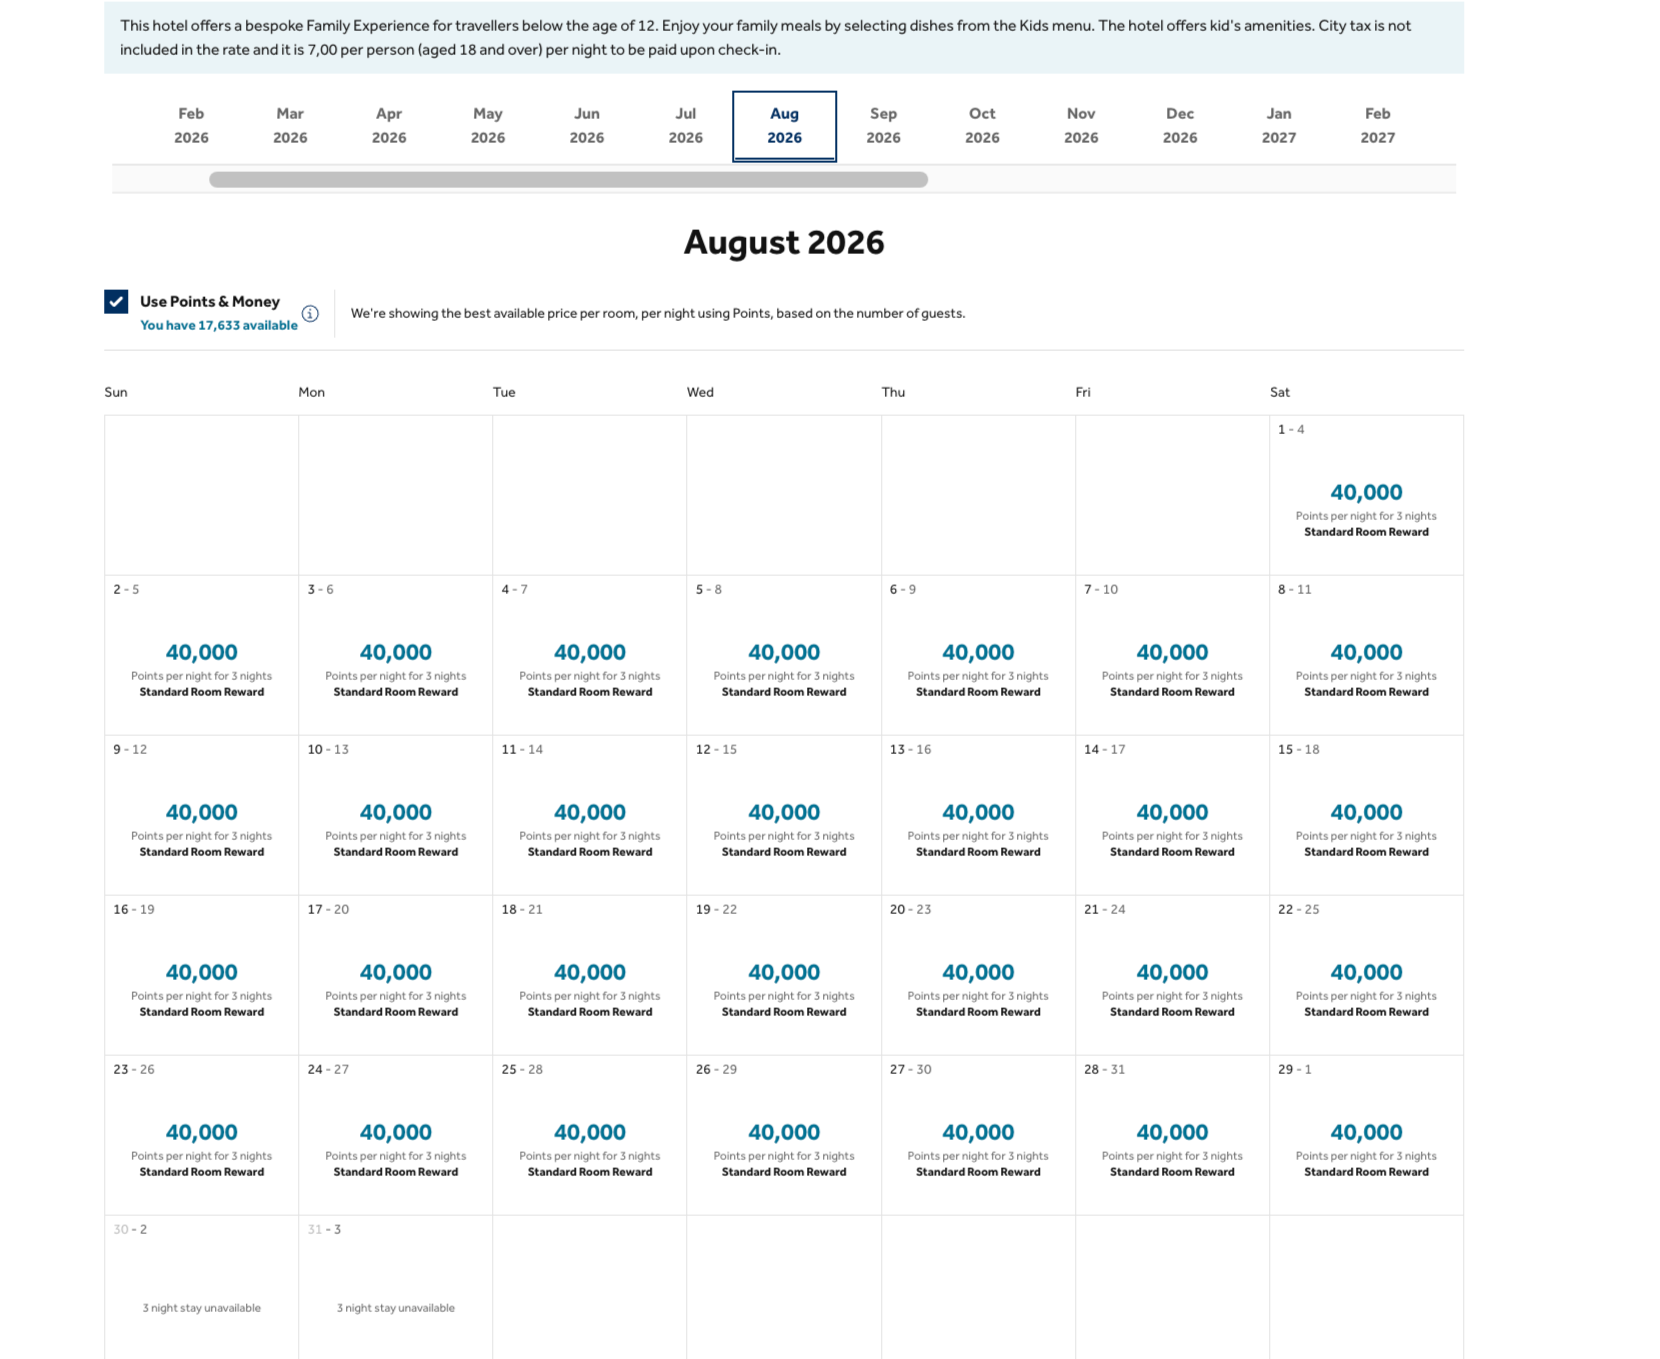This screenshot has height=1359, width=1660.
Task: Open the Feb 2027 month tab
Action: (x=1377, y=126)
